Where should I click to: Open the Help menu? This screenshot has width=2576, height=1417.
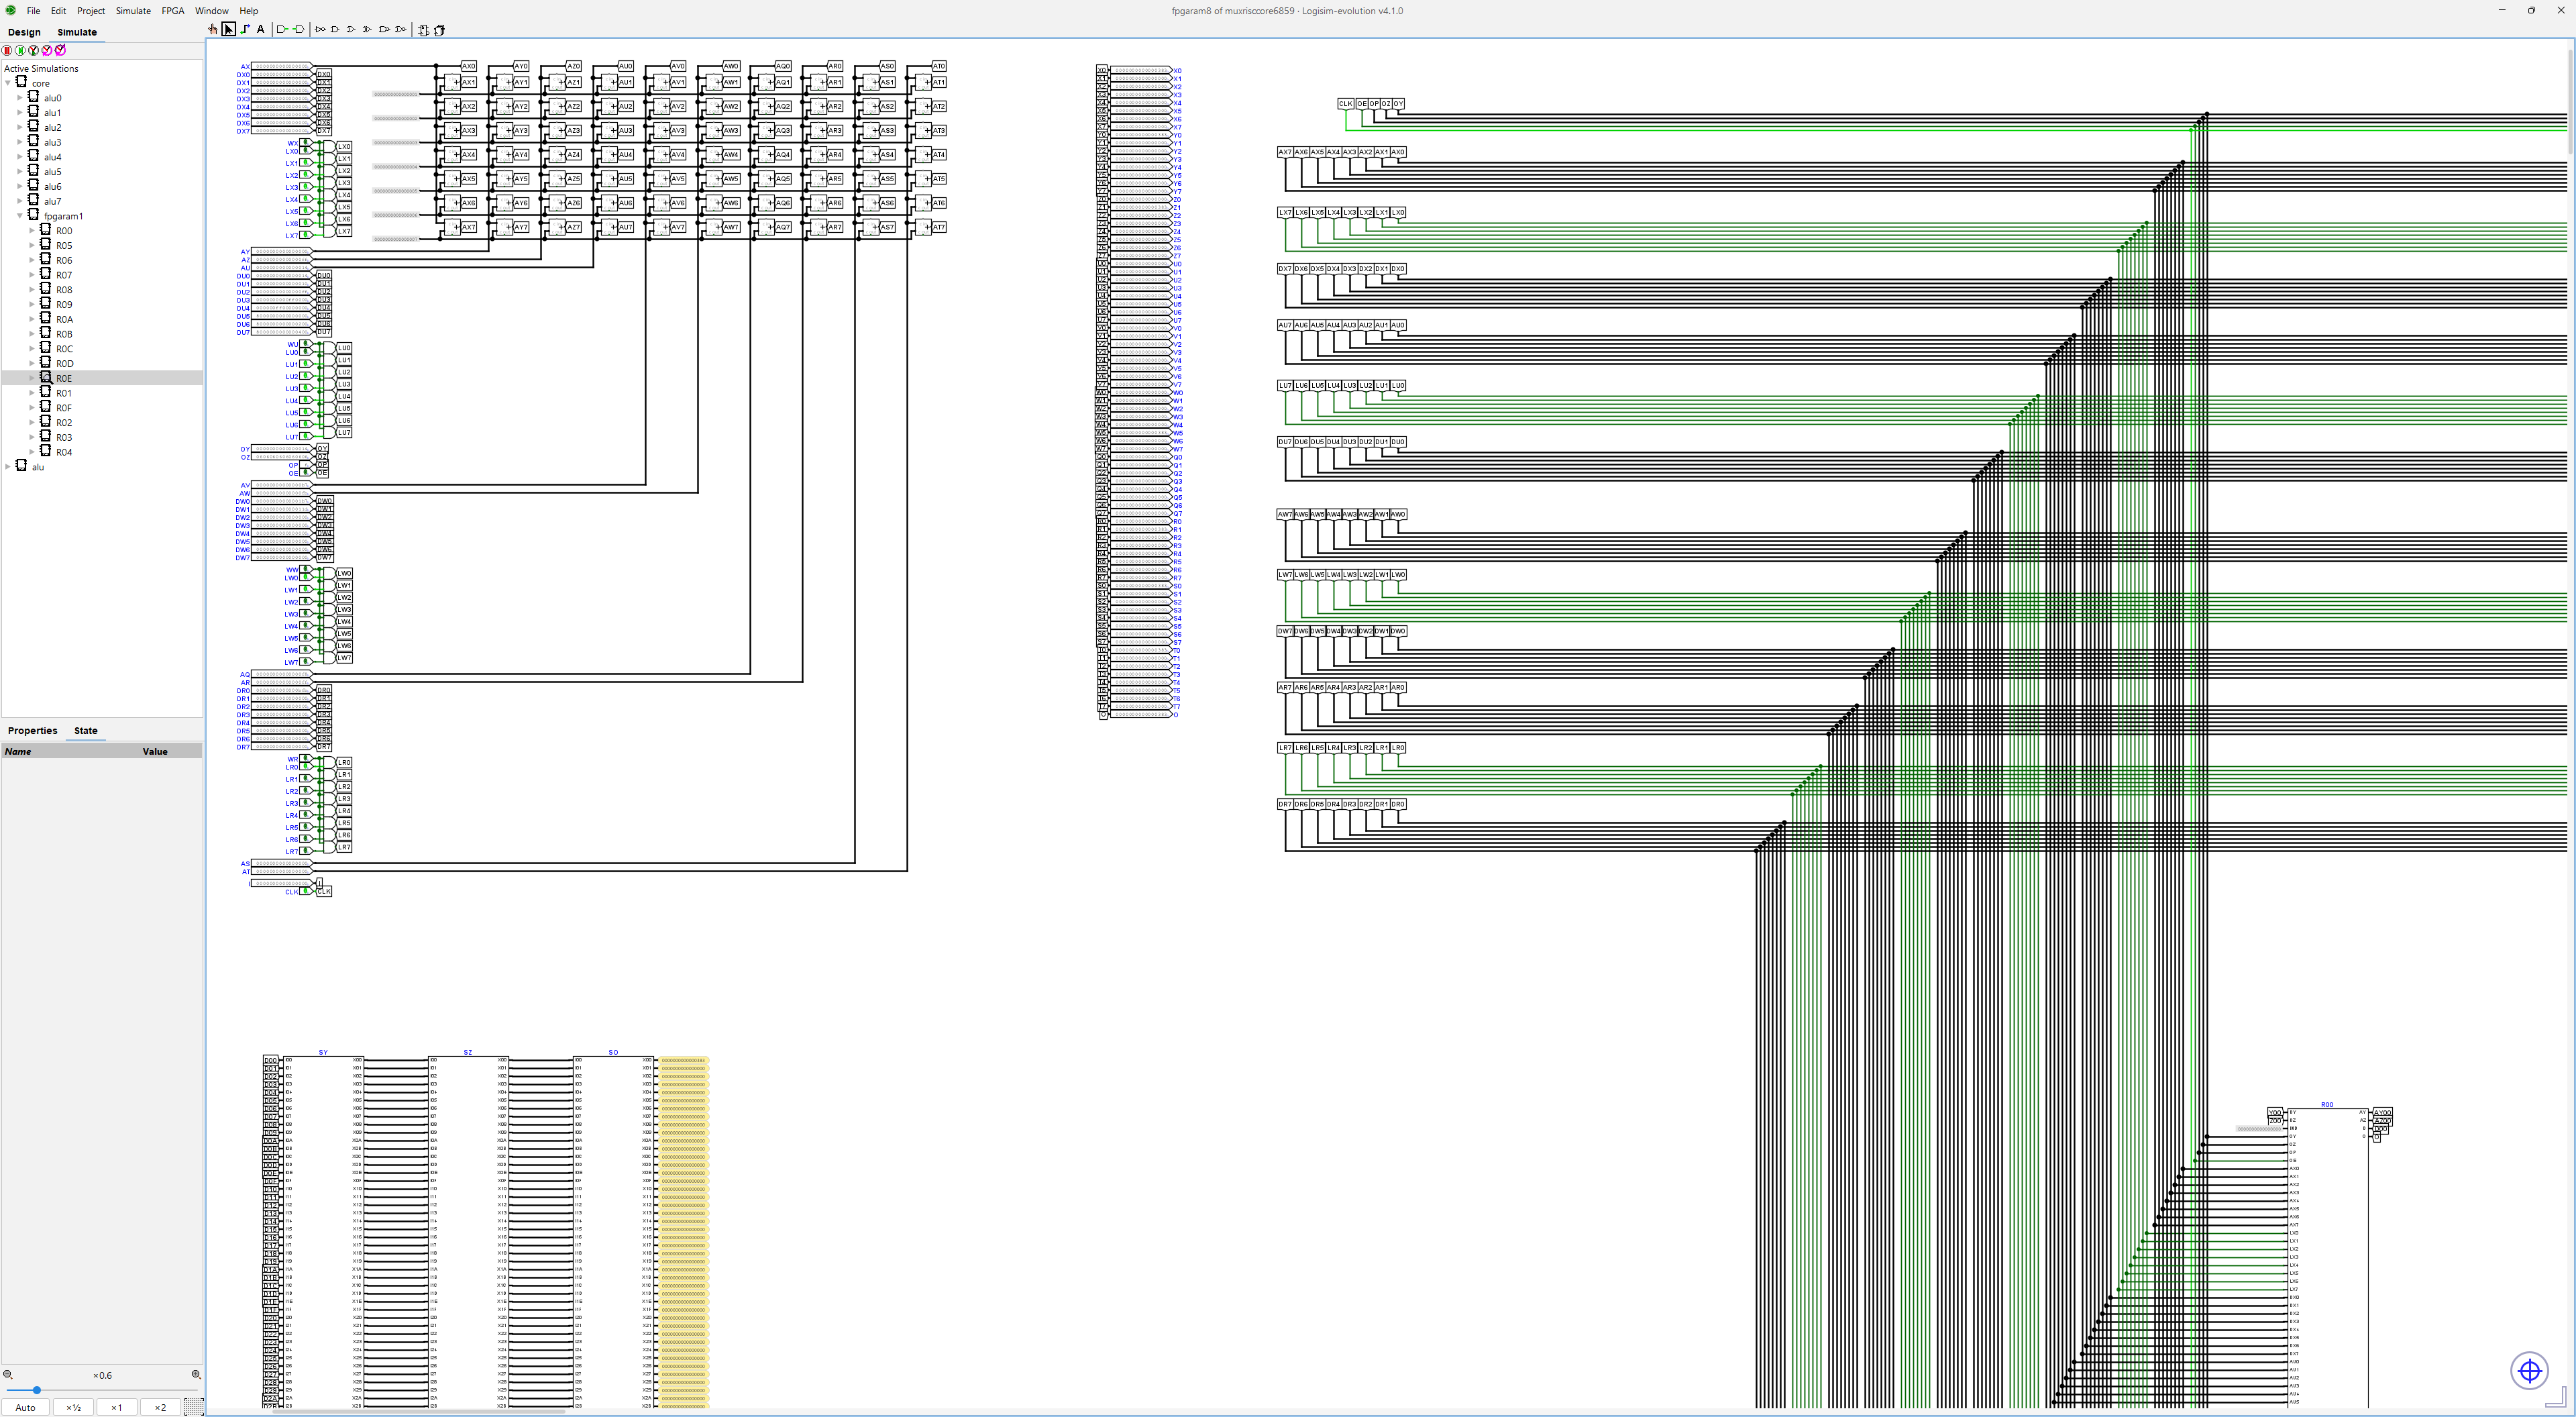(249, 11)
